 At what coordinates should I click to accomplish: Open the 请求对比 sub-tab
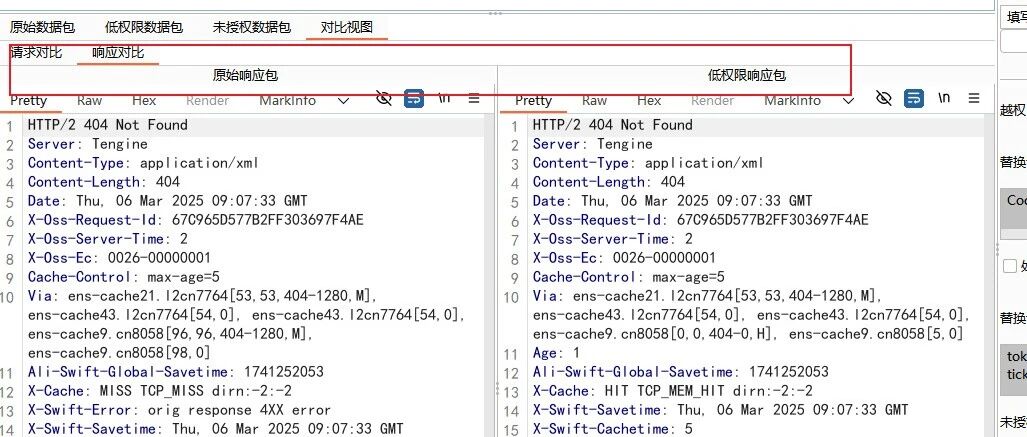click(x=36, y=52)
